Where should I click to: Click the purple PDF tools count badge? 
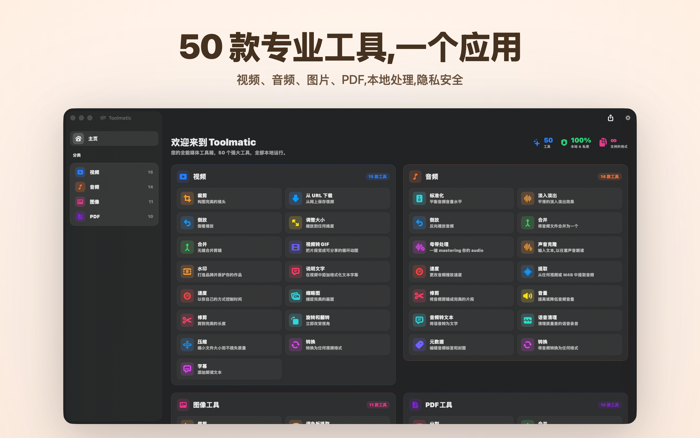coord(609,405)
